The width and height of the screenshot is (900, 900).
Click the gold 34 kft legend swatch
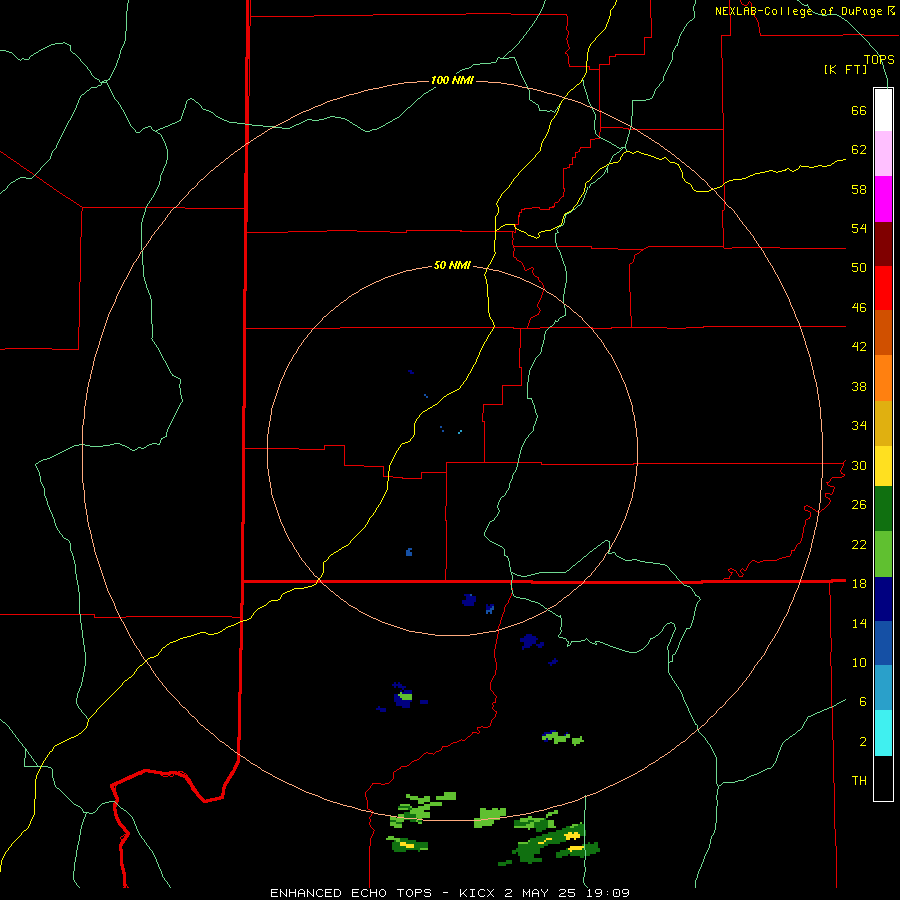coord(883,424)
